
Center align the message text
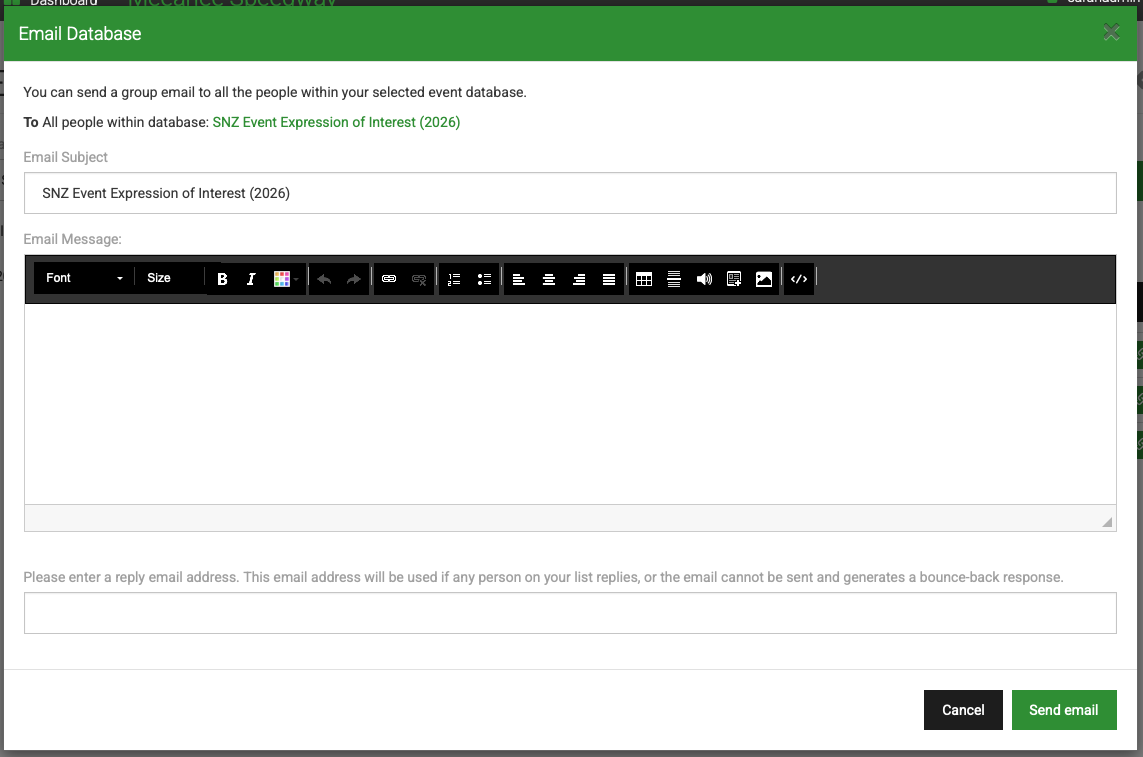coord(549,279)
